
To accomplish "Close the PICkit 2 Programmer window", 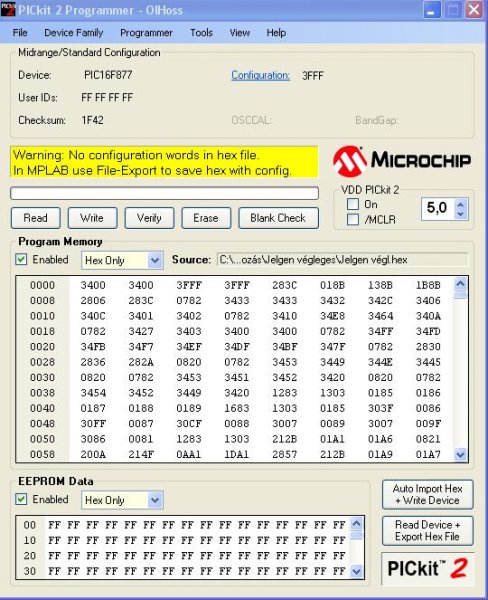I will coord(474,10).
